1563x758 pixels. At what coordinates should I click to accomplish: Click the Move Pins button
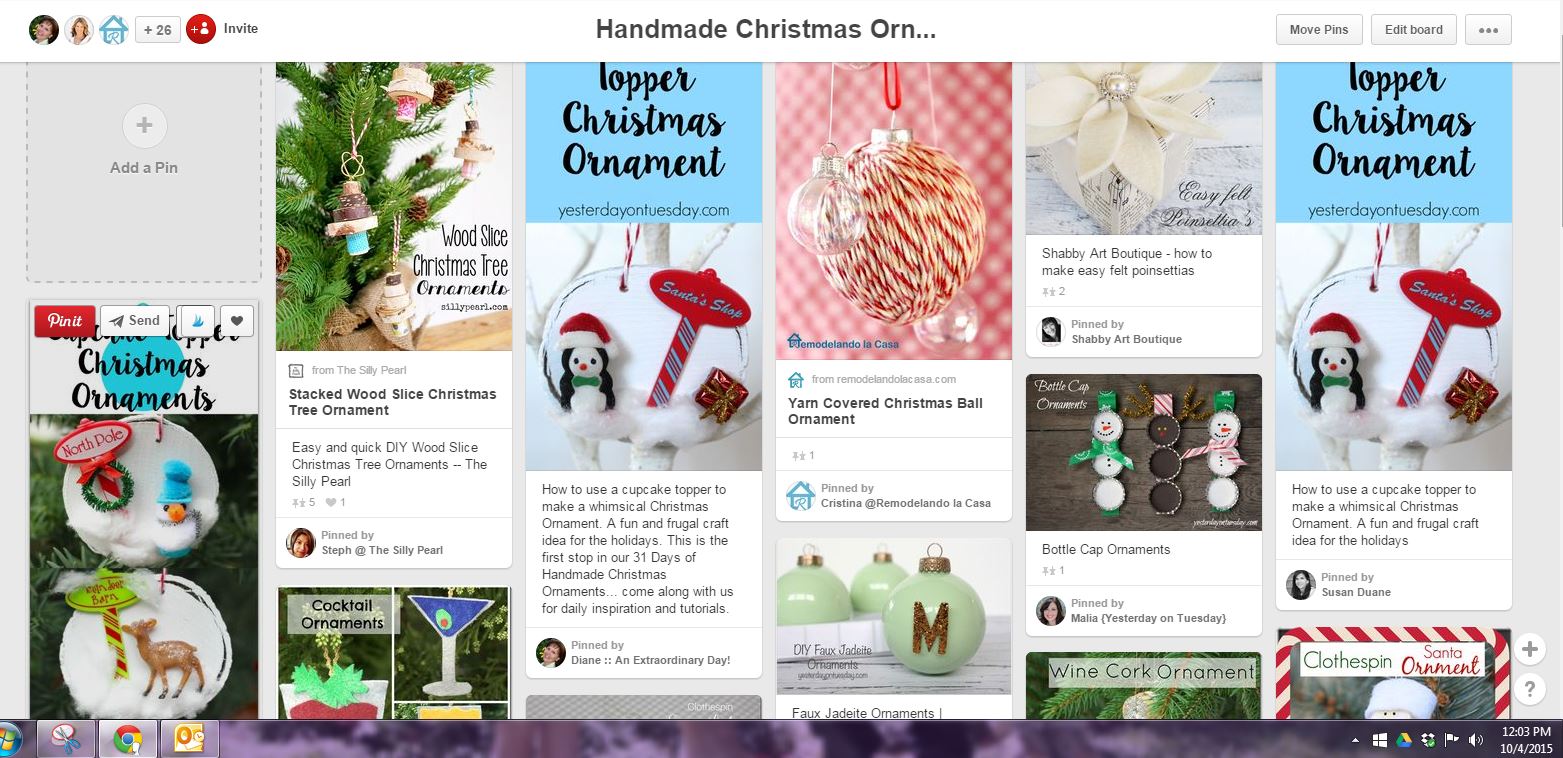point(1319,29)
